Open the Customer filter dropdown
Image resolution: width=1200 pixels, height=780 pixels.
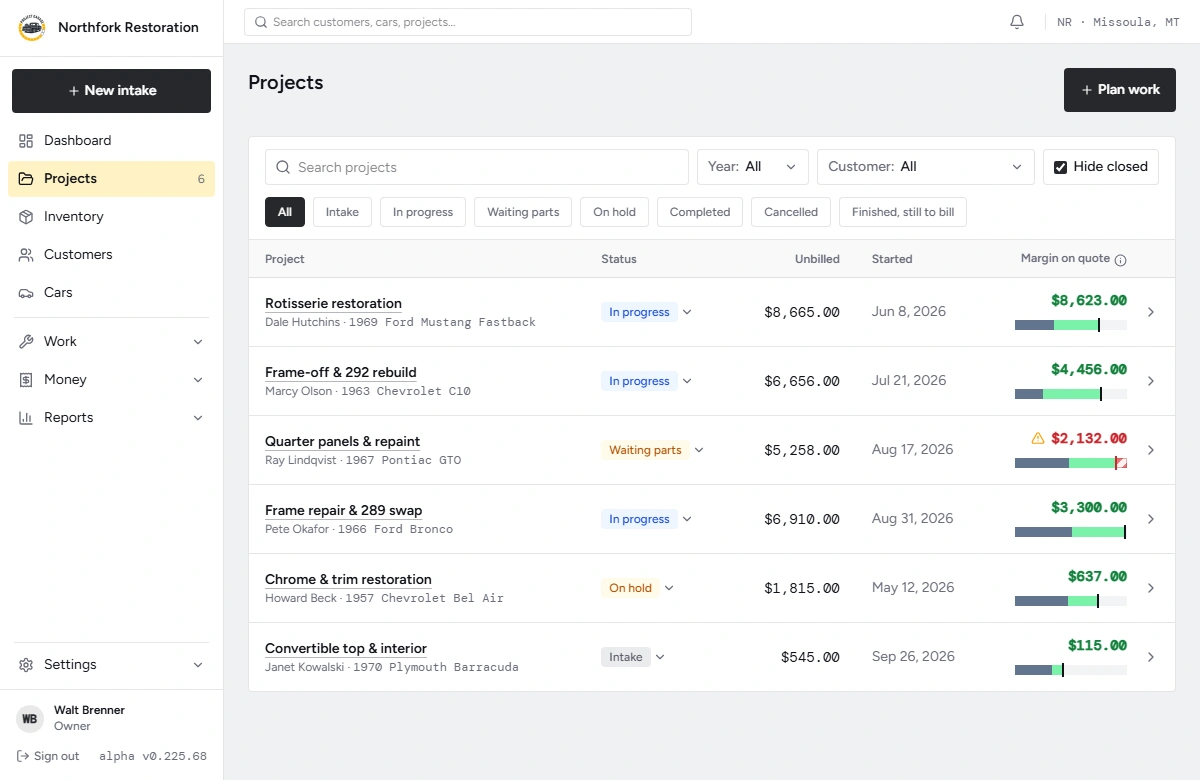[x=926, y=167]
